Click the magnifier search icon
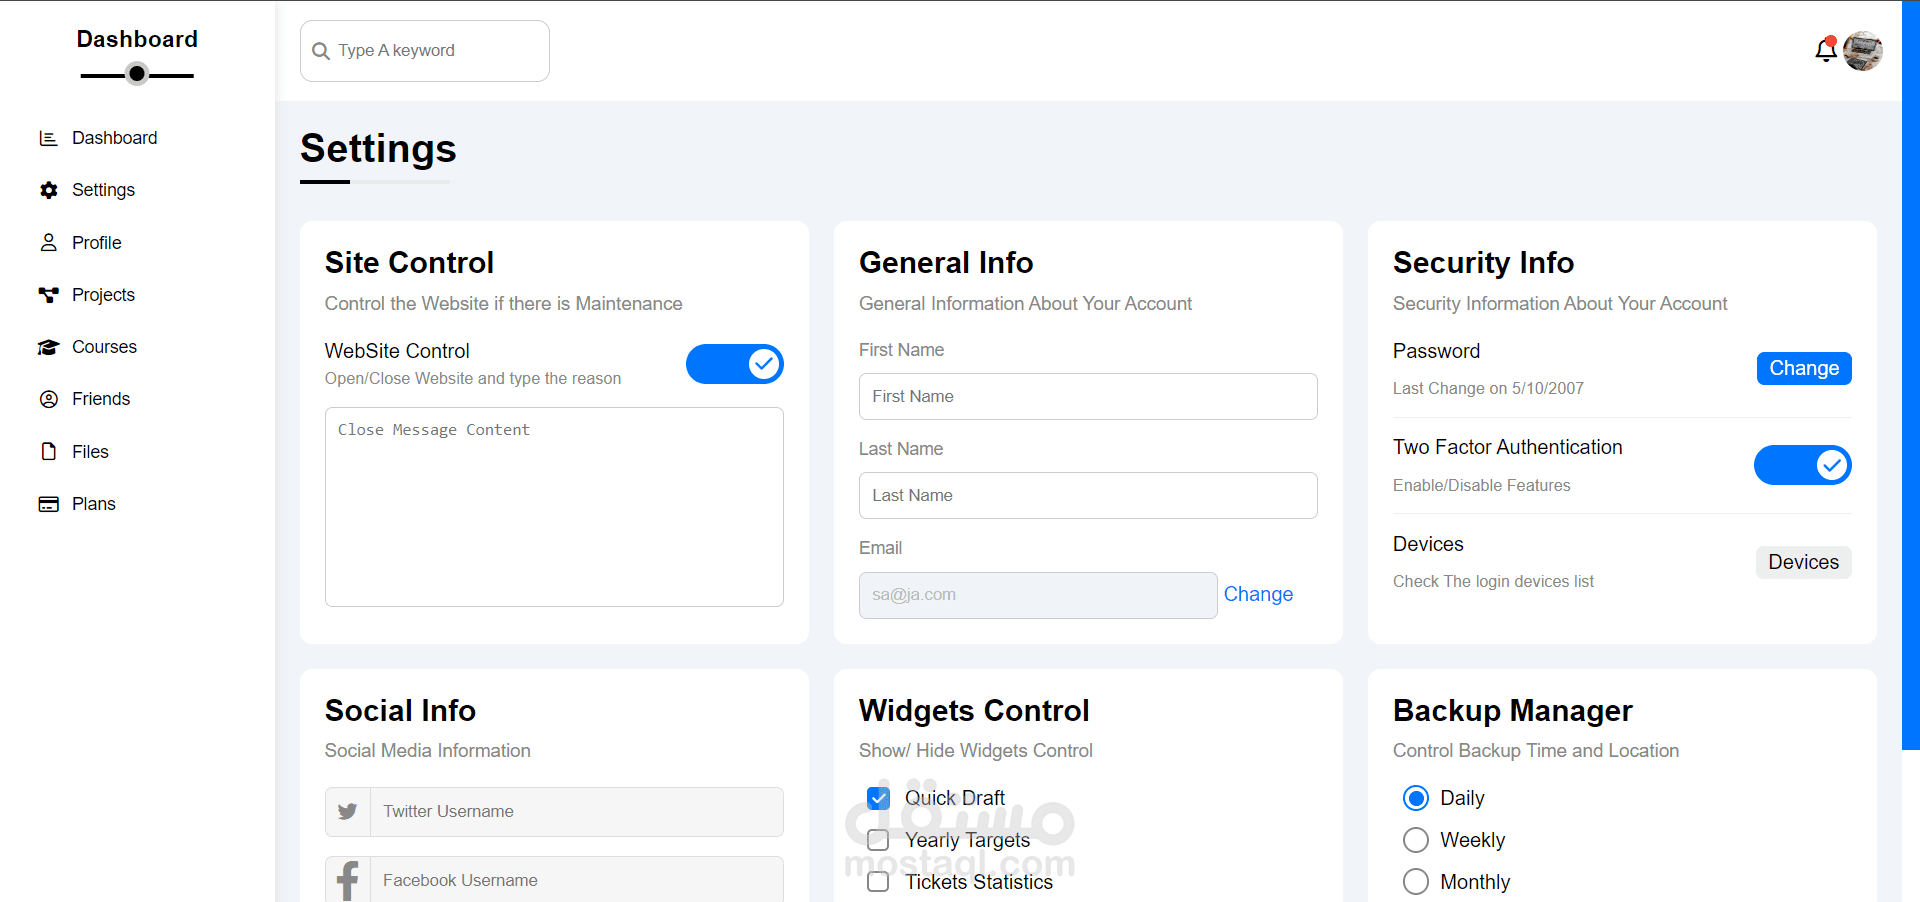This screenshot has width=1920, height=902. (321, 51)
